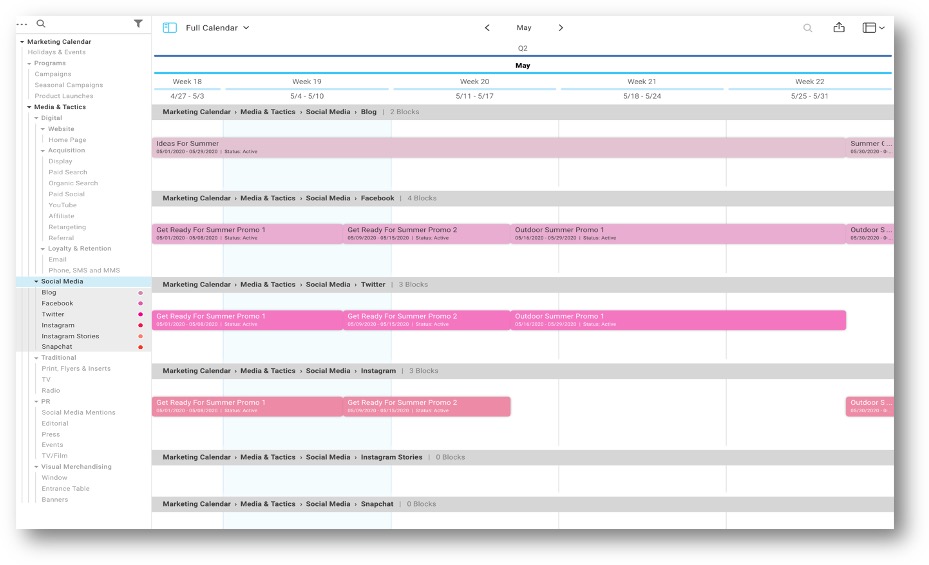Viewport: 929px width, 565px height.
Task: Advance to the next month with the right arrow
Action: tap(560, 28)
